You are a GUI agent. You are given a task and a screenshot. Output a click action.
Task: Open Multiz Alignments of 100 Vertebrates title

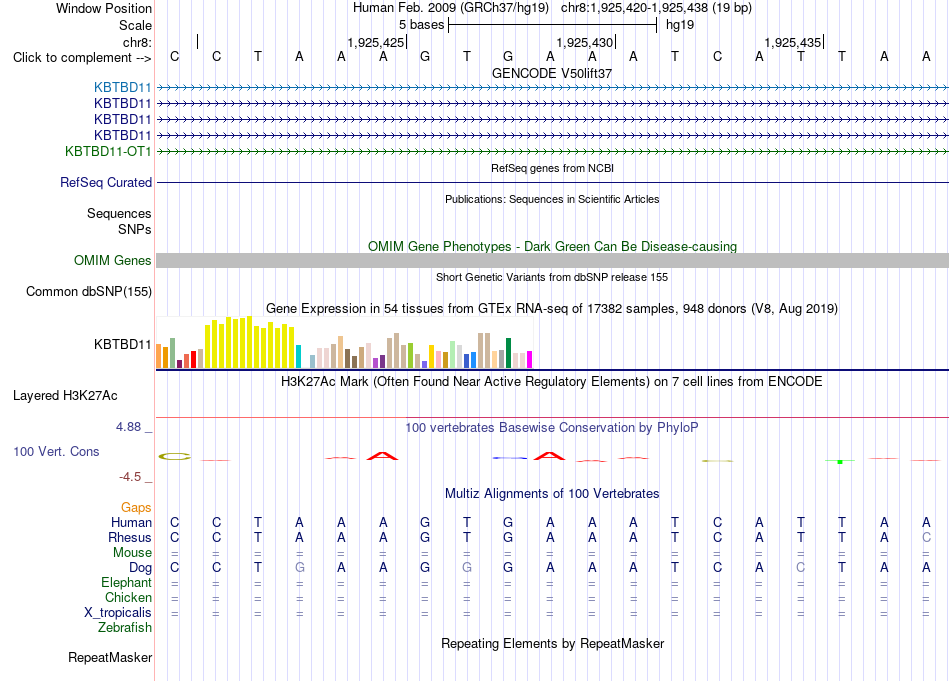pyautogui.click(x=552, y=494)
